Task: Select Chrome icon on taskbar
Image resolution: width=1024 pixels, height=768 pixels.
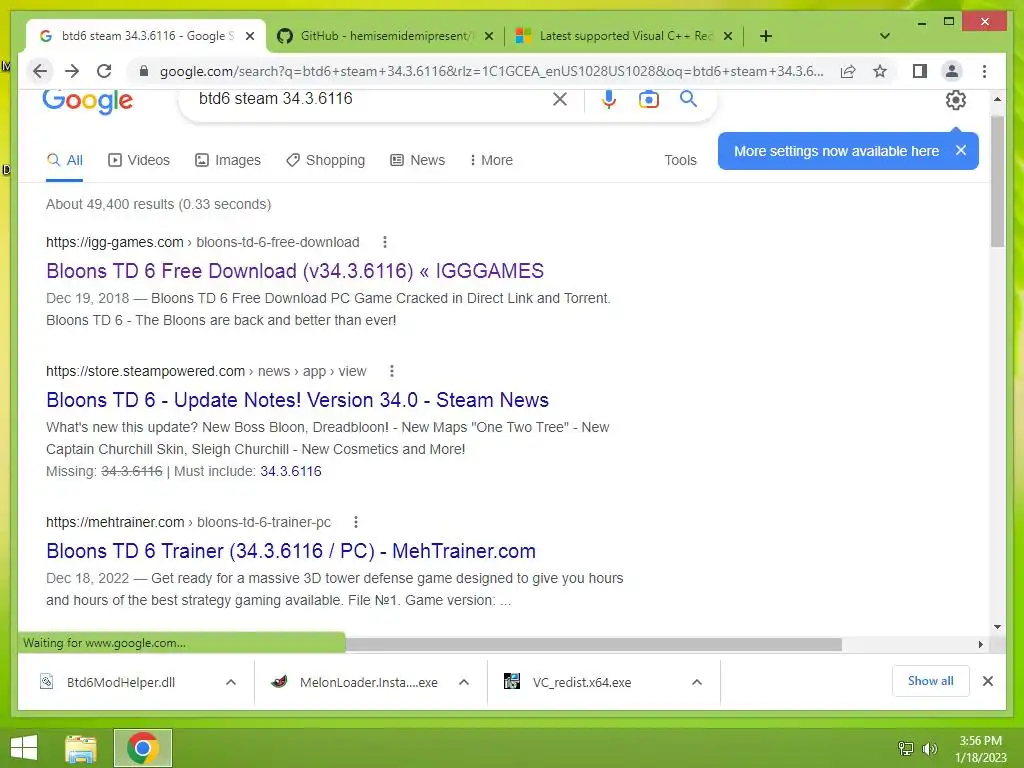Action: (x=142, y=748)
